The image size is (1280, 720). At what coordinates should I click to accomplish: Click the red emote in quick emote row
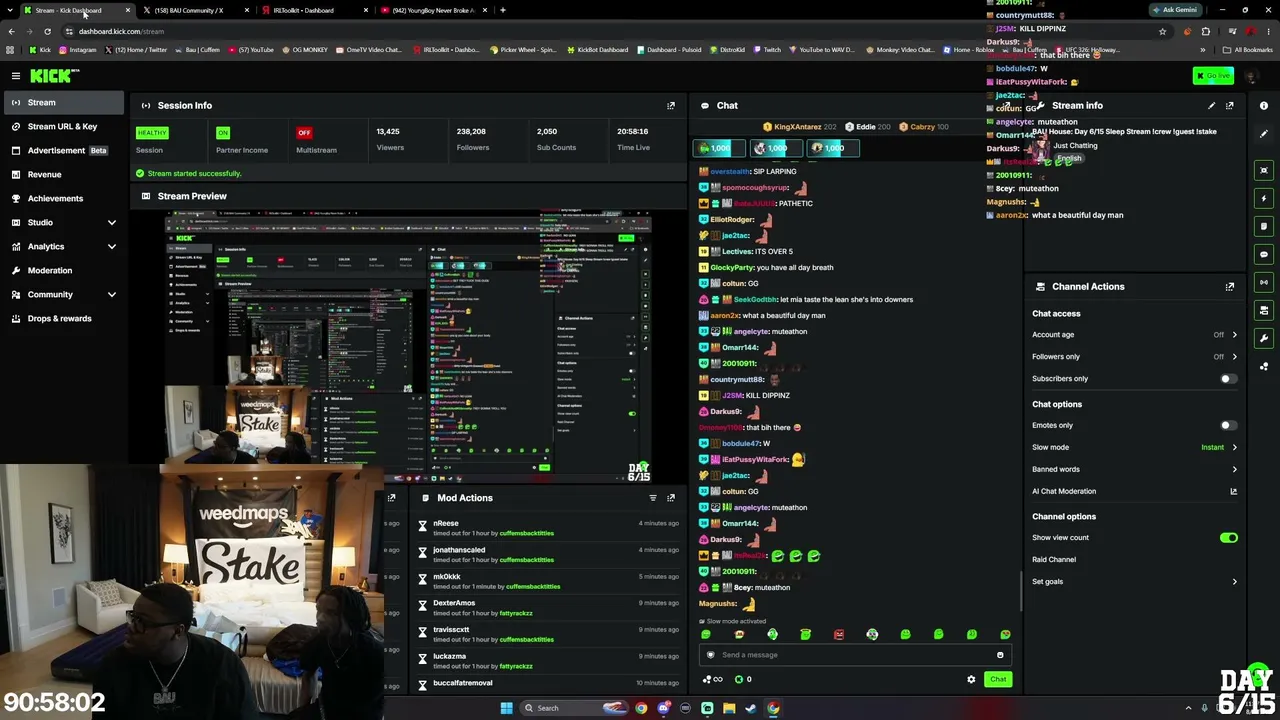pos(839,634)
